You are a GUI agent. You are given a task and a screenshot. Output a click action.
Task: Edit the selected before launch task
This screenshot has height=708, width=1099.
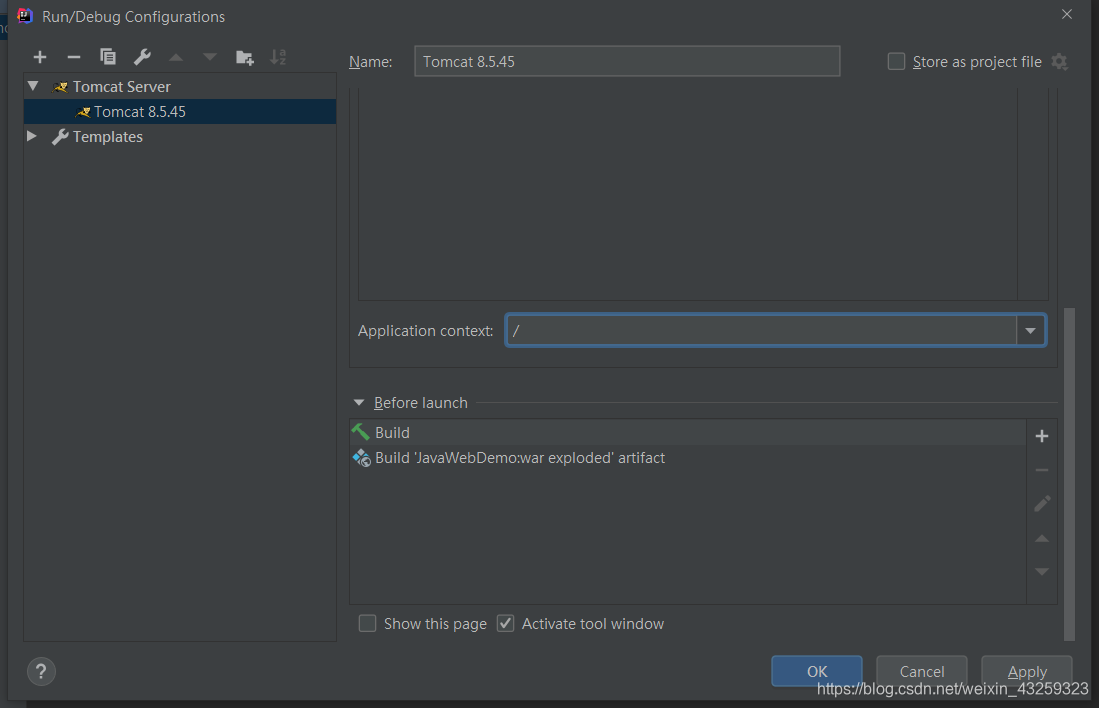[1042, 503]
